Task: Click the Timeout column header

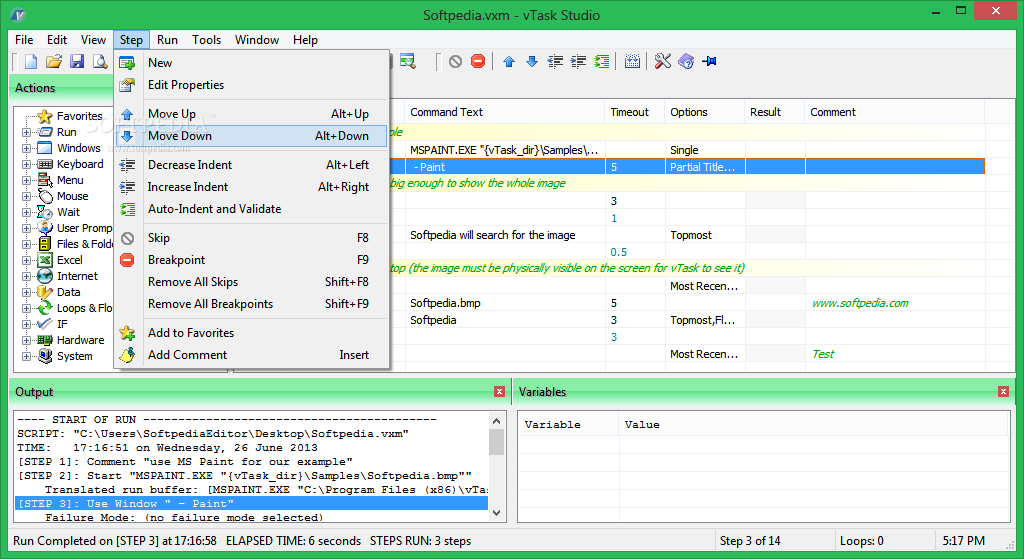Action: click(x=635, y=112)
